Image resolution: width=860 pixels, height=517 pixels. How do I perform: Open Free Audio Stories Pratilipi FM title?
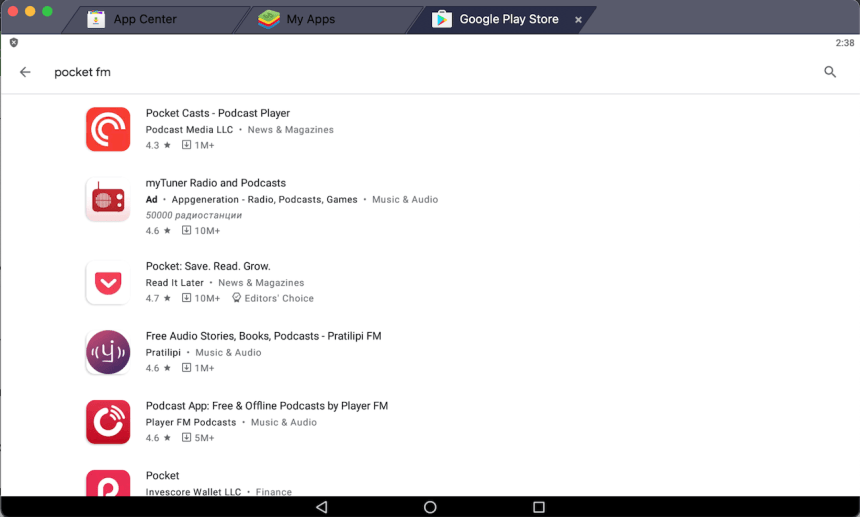pos(263,336)
